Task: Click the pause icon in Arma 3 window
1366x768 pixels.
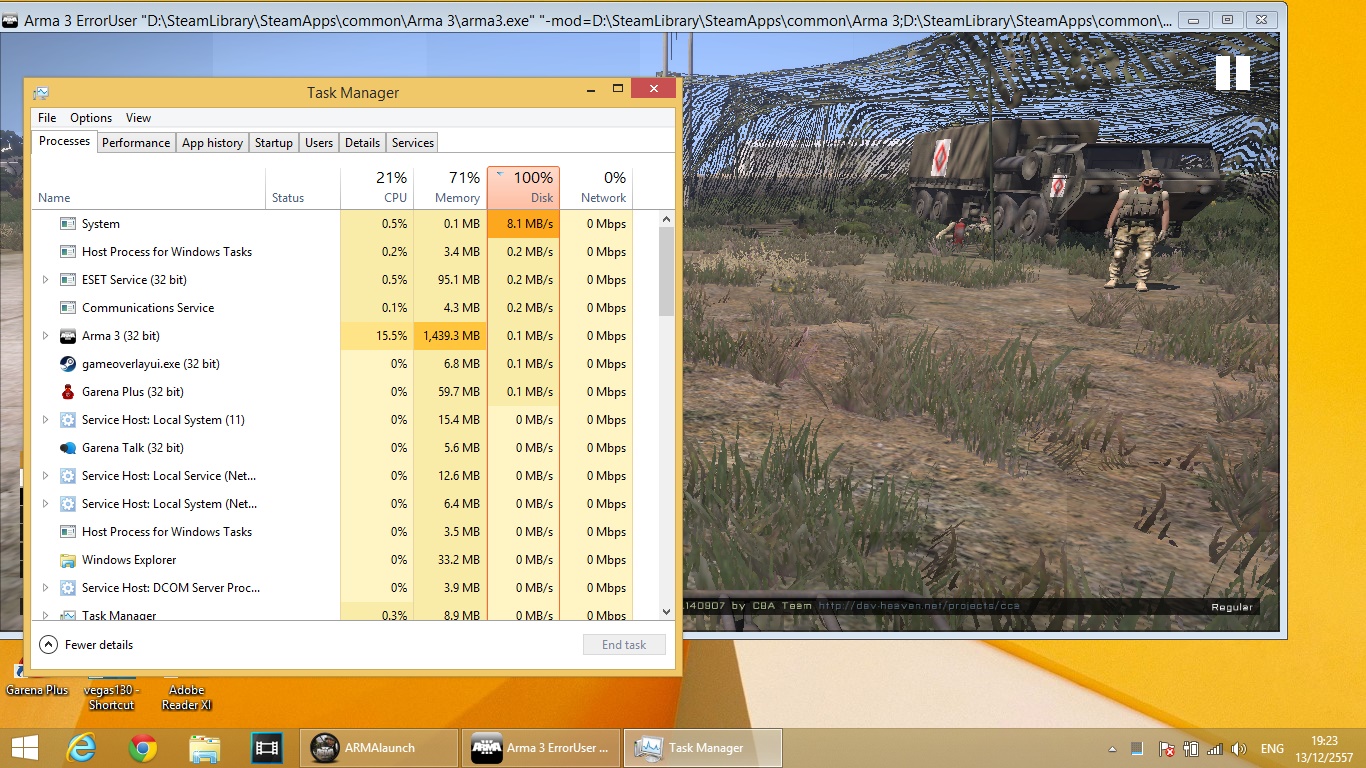Action: pos(1232,73)
